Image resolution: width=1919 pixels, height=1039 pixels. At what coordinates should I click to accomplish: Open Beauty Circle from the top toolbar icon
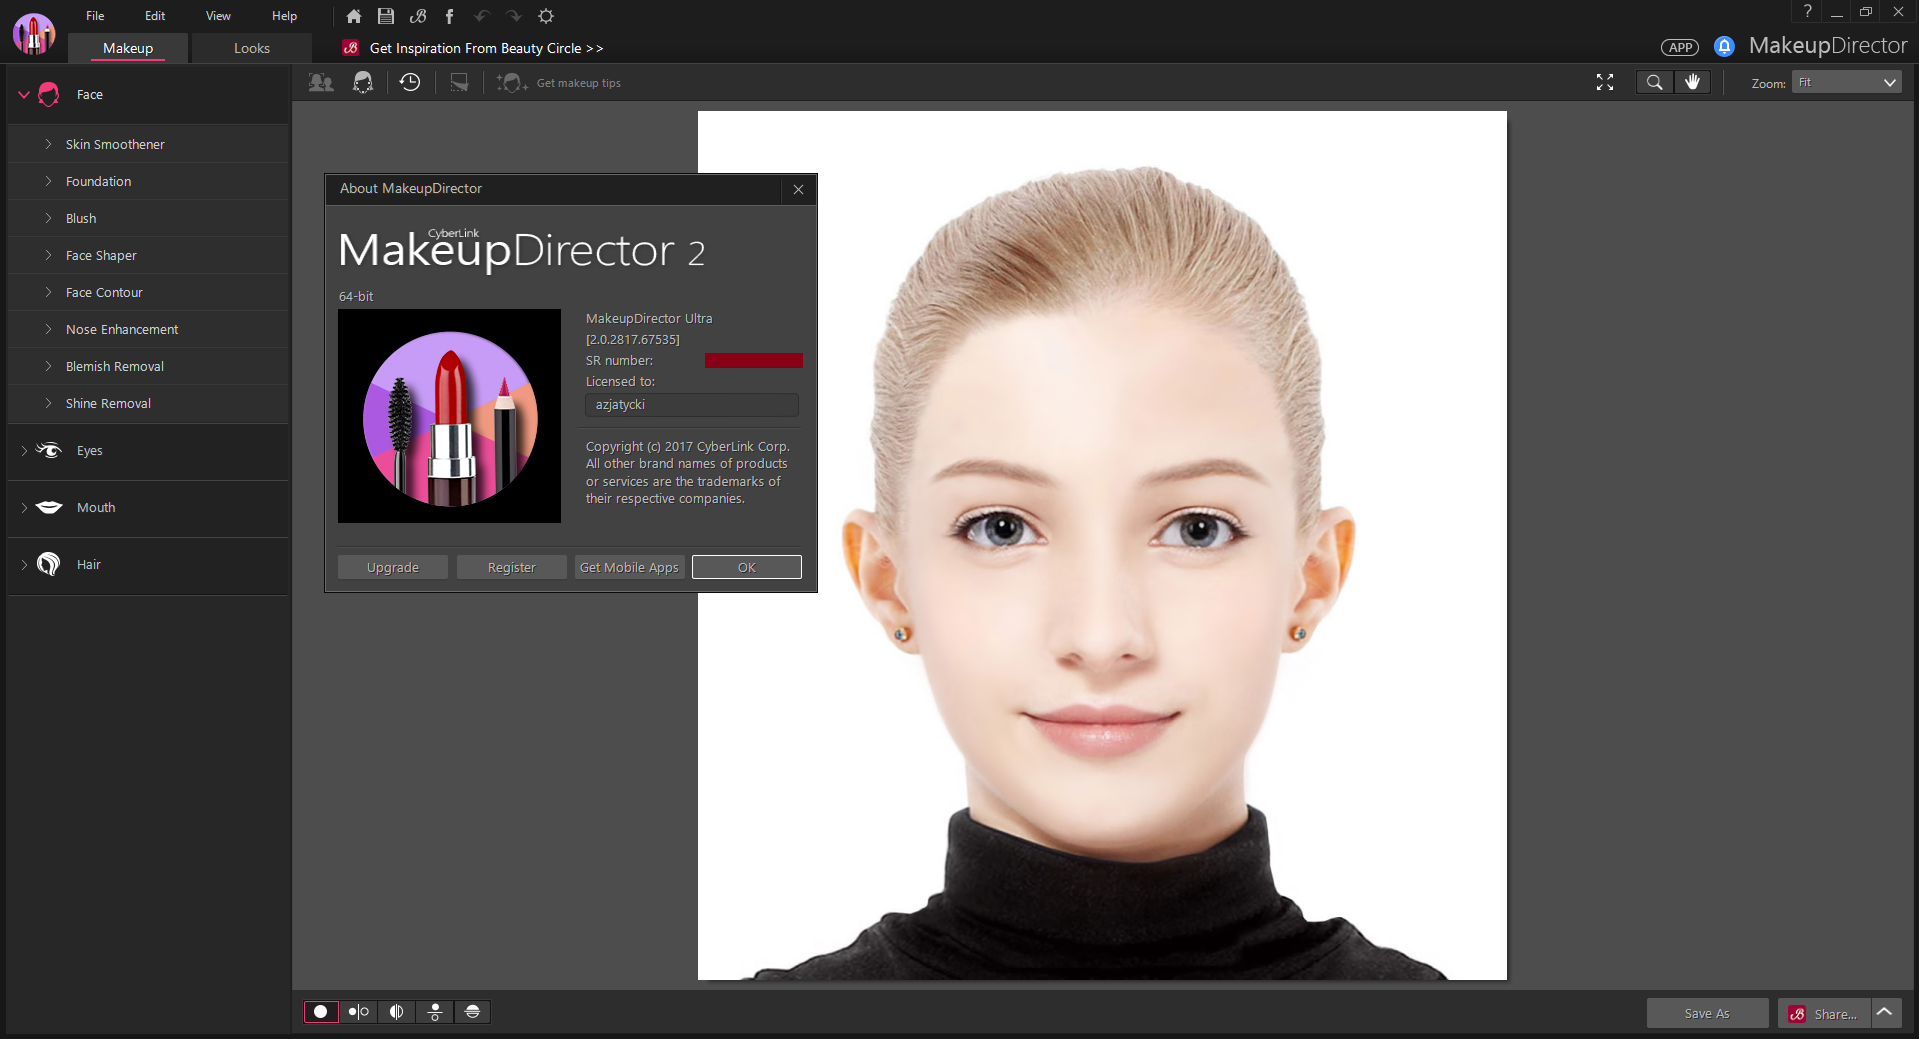418,16
